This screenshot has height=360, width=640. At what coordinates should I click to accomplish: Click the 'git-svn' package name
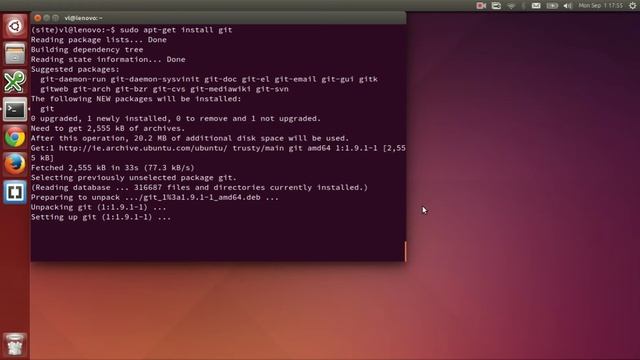(272, 89)
